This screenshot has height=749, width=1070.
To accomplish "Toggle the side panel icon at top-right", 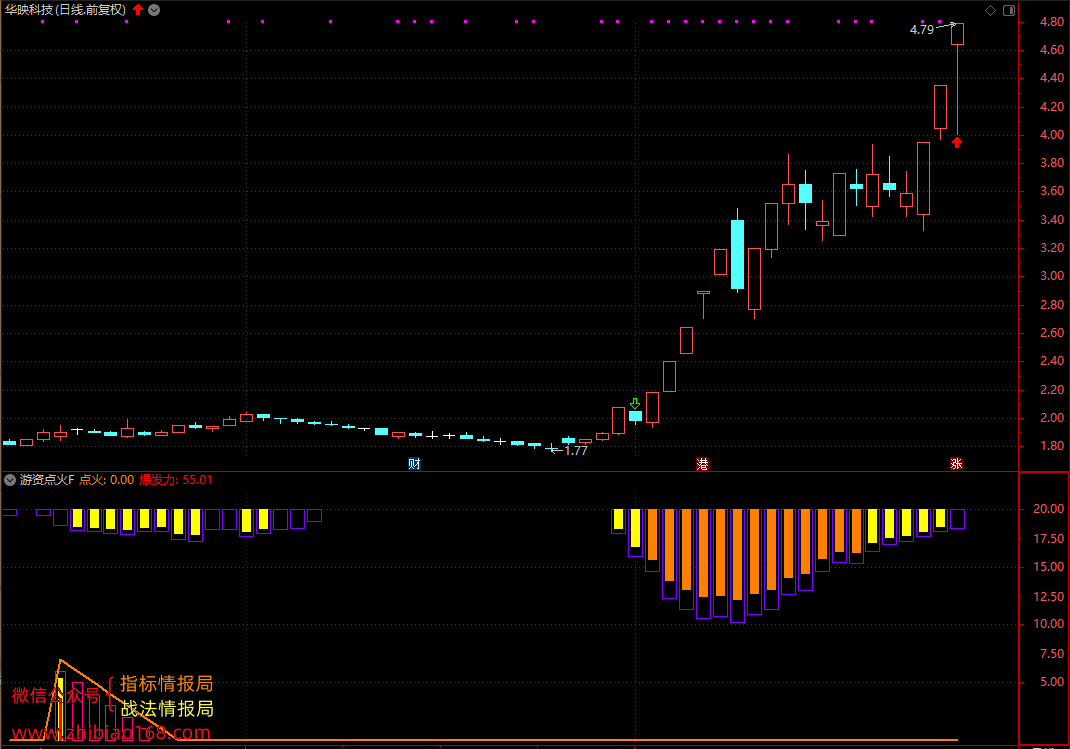I will click(1009, 10).
